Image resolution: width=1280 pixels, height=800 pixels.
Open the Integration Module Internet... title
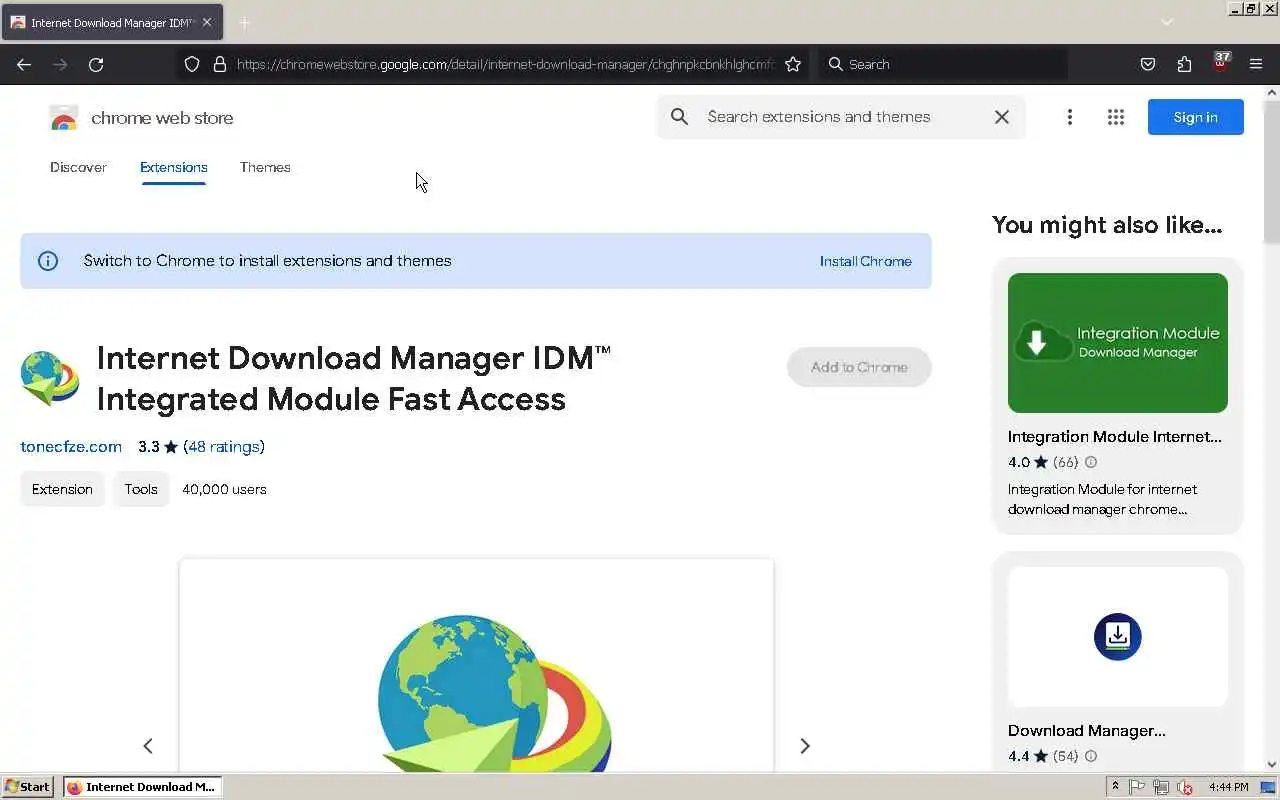click(1115, 437)
